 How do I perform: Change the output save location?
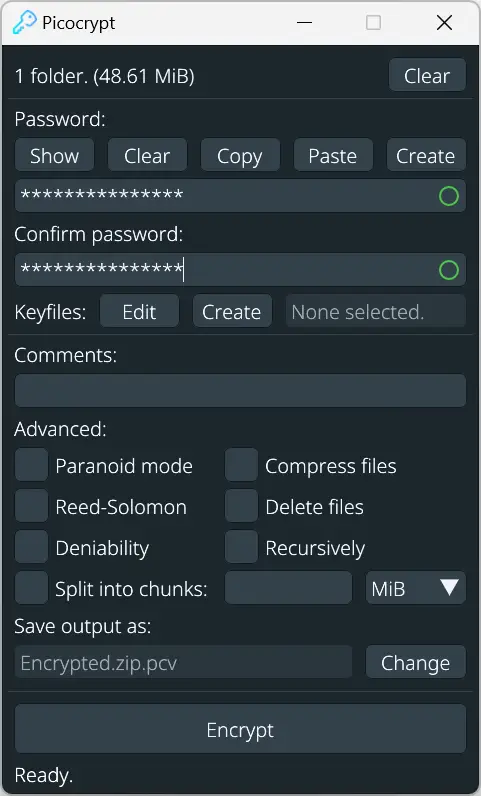tap(415, 662)
